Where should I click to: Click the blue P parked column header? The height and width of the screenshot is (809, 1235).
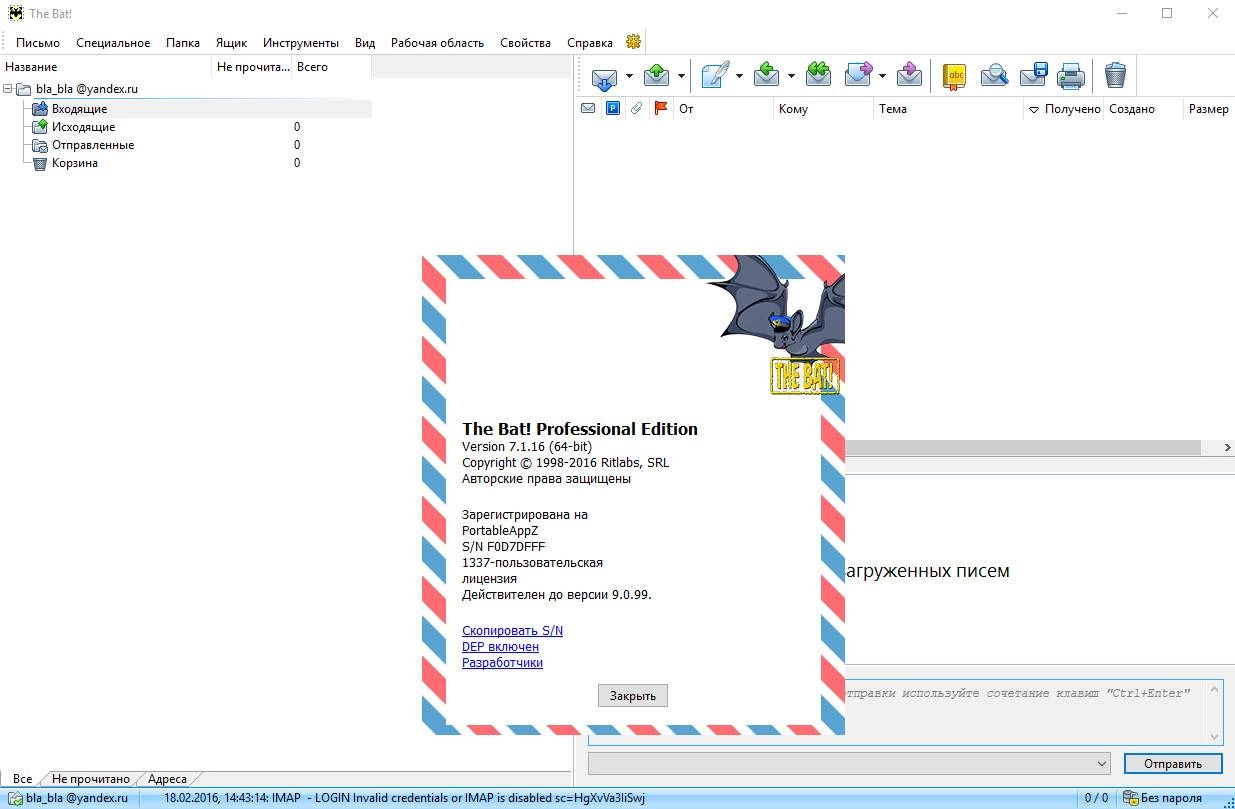(612, 109)
